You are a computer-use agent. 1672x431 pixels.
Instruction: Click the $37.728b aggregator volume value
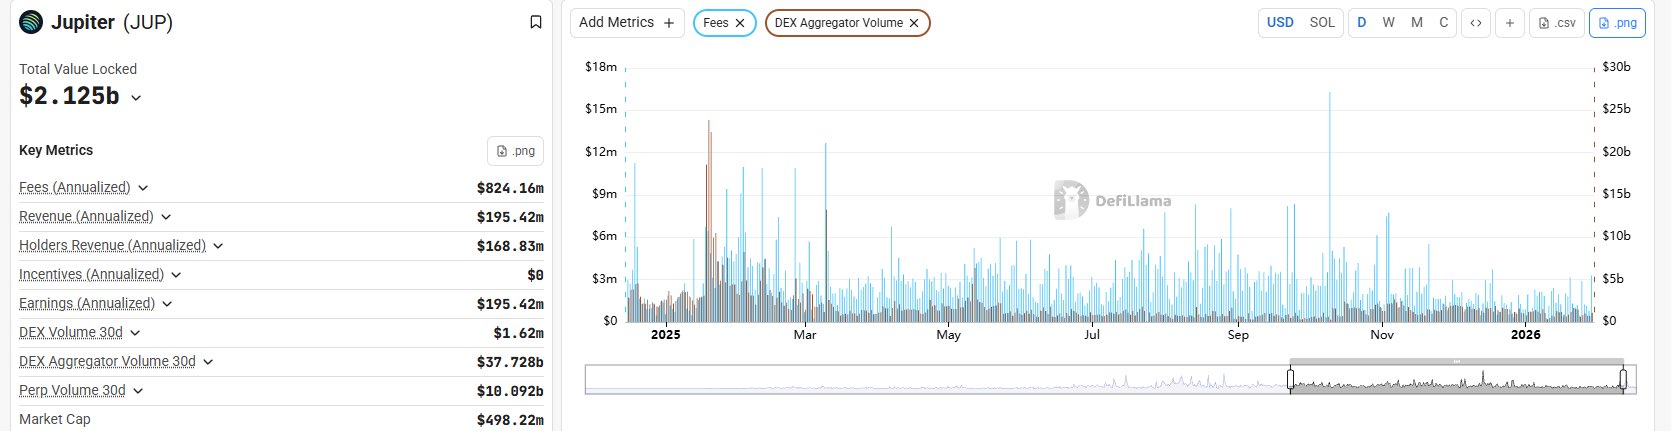point(510,362)
